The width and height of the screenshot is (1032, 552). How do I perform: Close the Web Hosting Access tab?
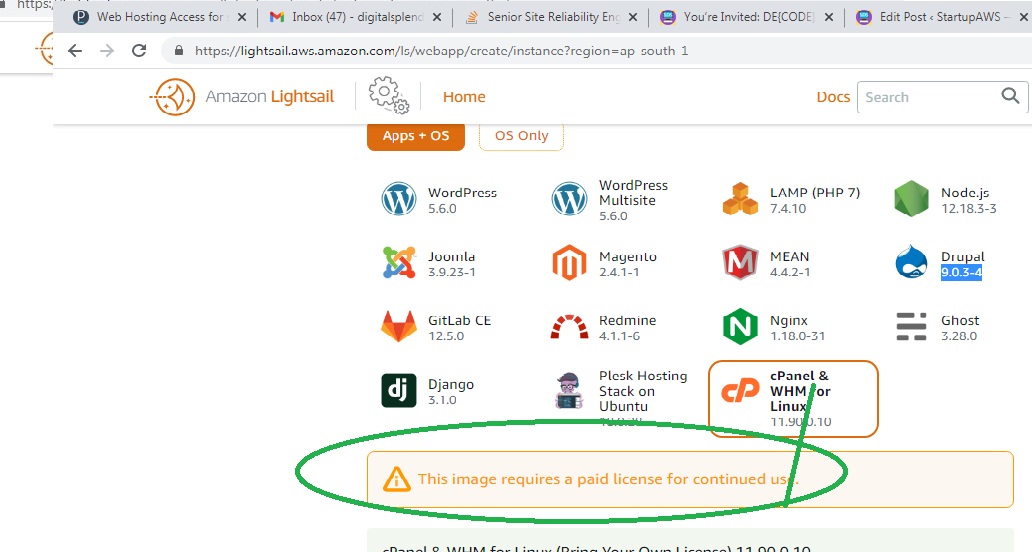[242, 18]
